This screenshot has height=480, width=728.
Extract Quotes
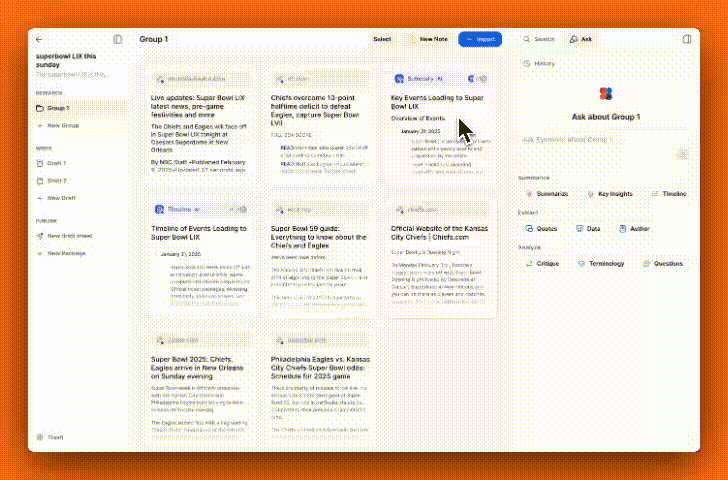tap(541, 229)
